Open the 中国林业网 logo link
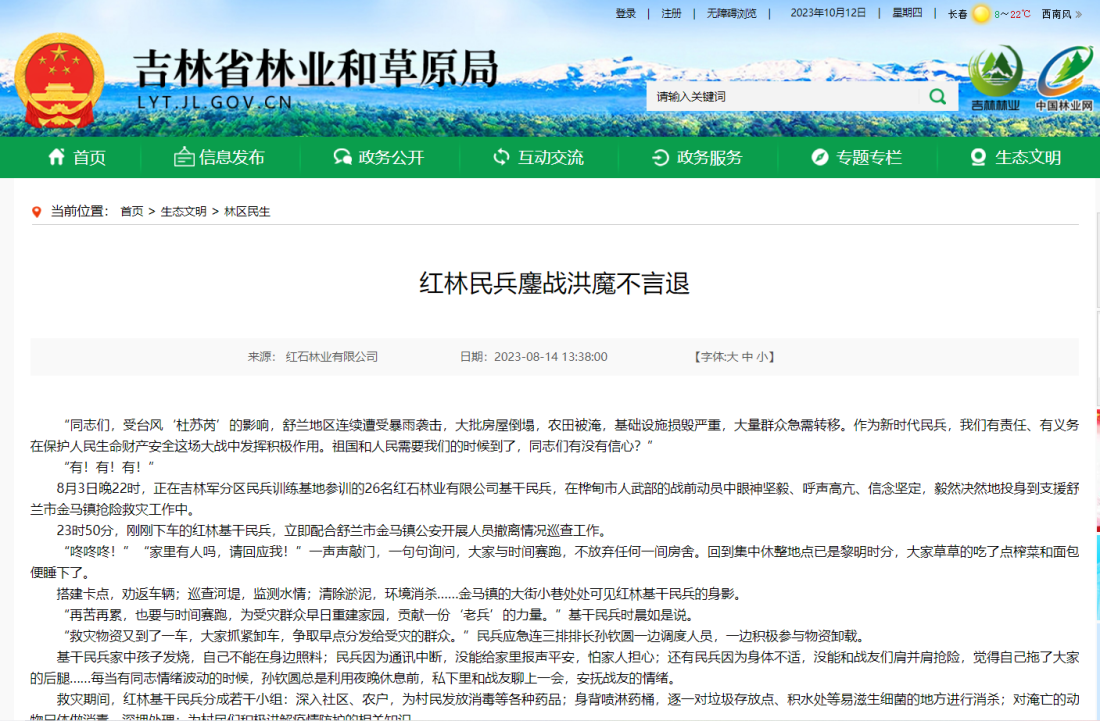This screenshot has width=1100, height=721. point(1064,78)
